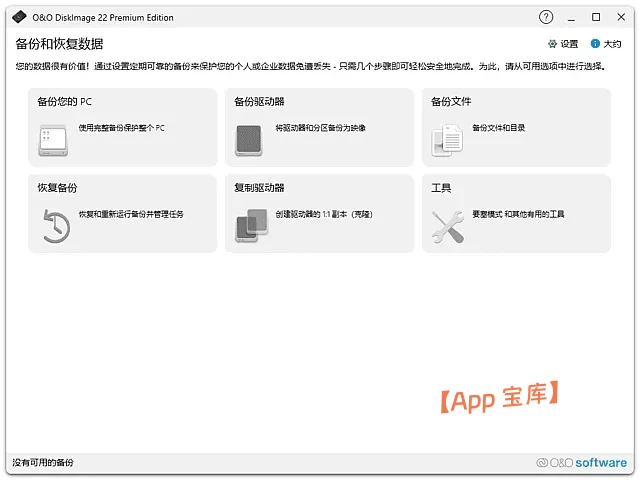
Task: Open the 工具 section heading
Action: pos(441,188)
